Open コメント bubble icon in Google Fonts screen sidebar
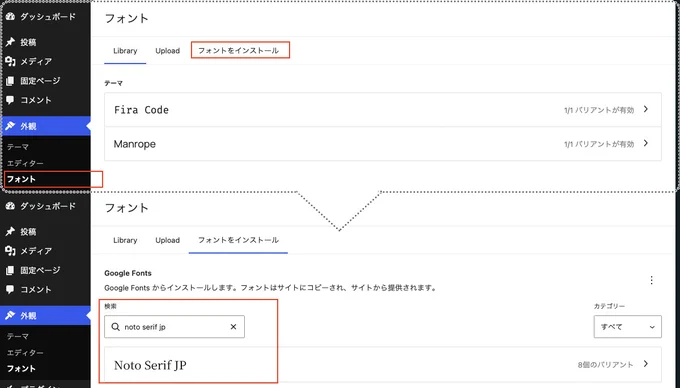Viewport: 680px width, 388px height. (10, 290)
